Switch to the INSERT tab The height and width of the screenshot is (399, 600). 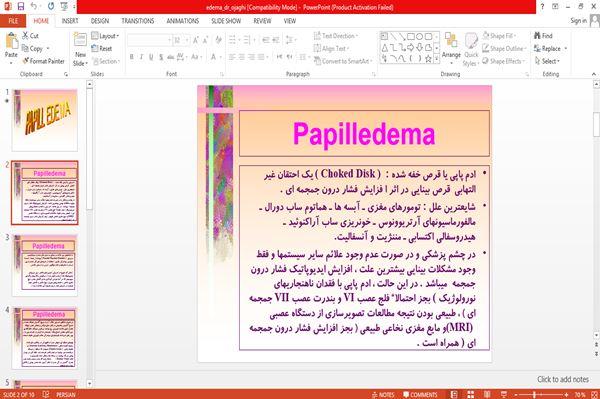click(x=70, y=21)
